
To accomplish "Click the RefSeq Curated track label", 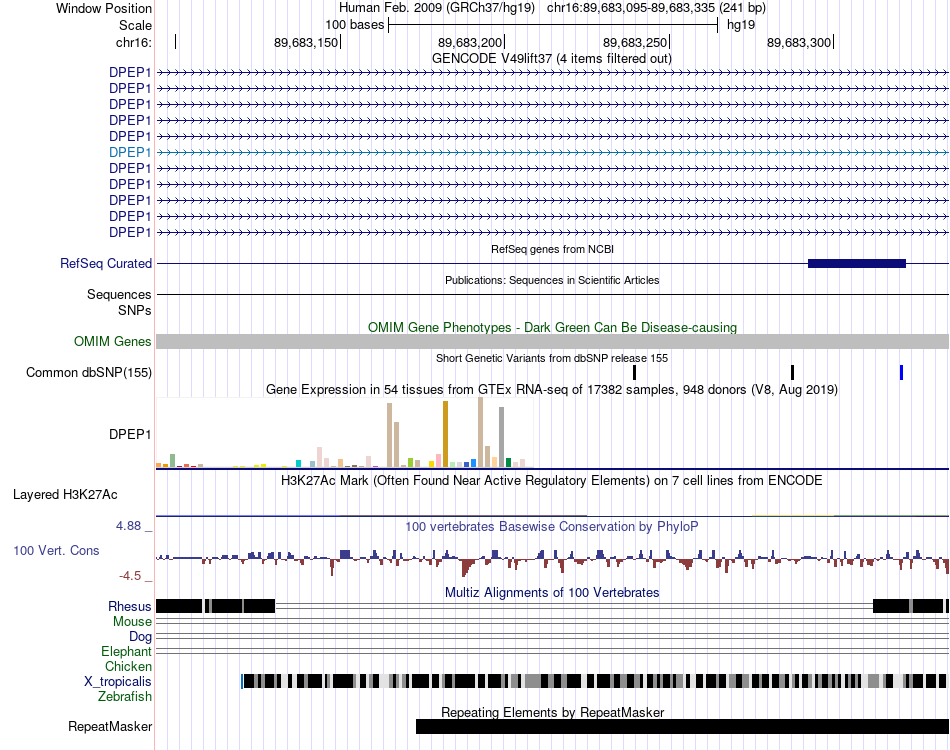I will [x=106, y=264].
